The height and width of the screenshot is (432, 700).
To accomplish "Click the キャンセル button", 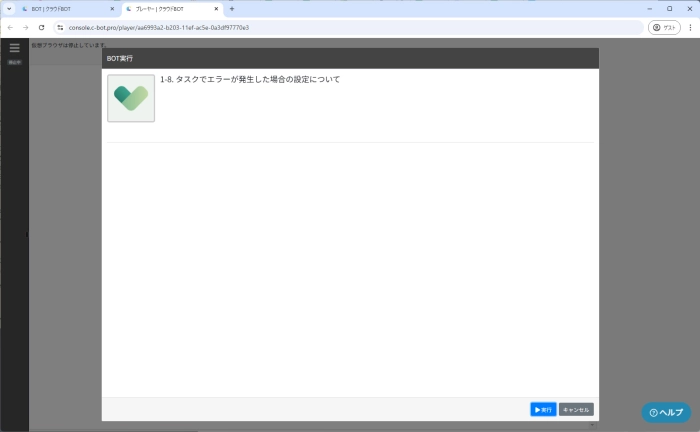I will pos(576,409).
